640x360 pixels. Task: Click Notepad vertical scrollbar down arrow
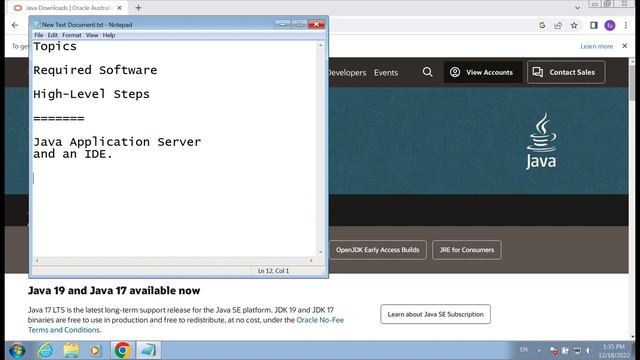pyautogui.click(x=320, y=252)
